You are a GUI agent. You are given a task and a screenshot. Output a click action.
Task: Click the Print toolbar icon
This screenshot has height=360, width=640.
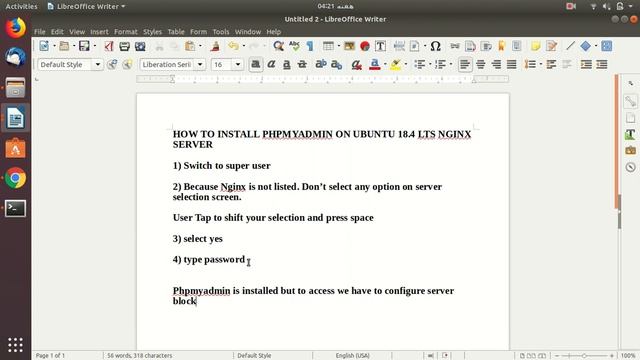click(x=124, y=46)
